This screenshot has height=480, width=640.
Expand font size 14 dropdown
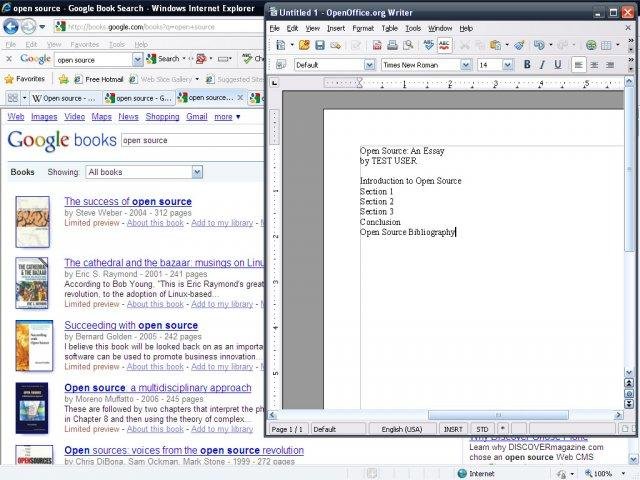[507, 65]
